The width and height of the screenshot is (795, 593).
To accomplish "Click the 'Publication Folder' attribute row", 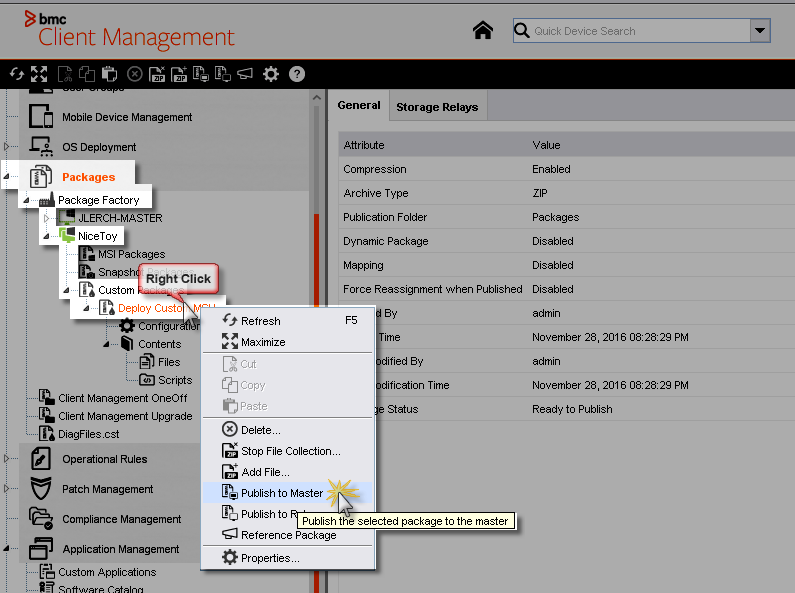I will pos(567,217).
